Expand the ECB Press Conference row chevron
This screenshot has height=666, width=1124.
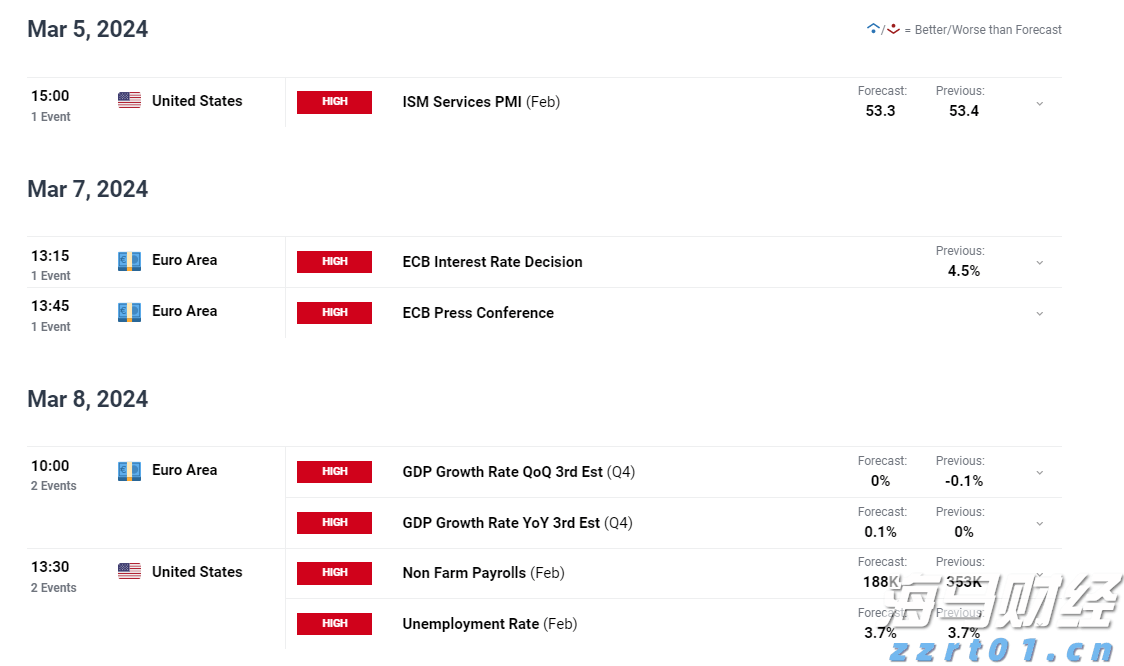[1039, 313]
